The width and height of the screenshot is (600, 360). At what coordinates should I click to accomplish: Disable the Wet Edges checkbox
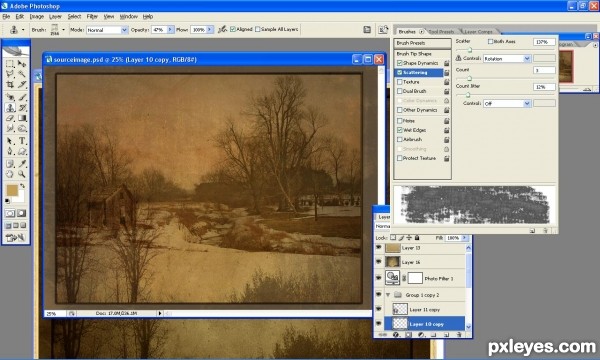pyautogui.click(x=399, y=130)
